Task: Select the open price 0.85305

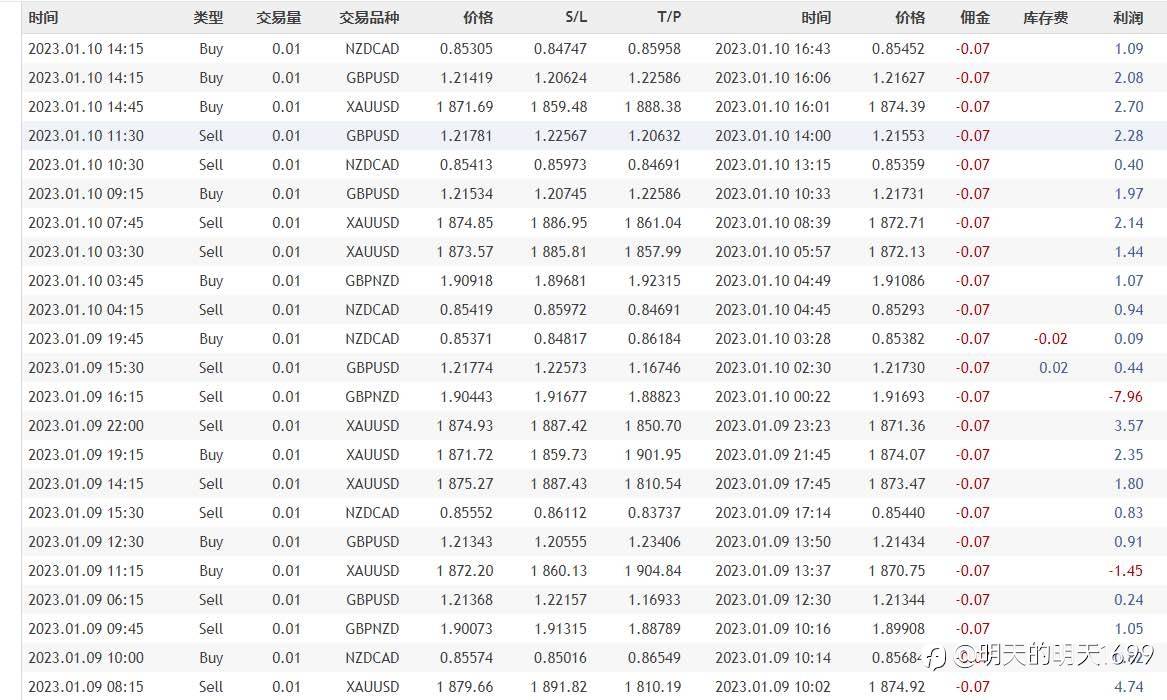Action: pos(466,49)
